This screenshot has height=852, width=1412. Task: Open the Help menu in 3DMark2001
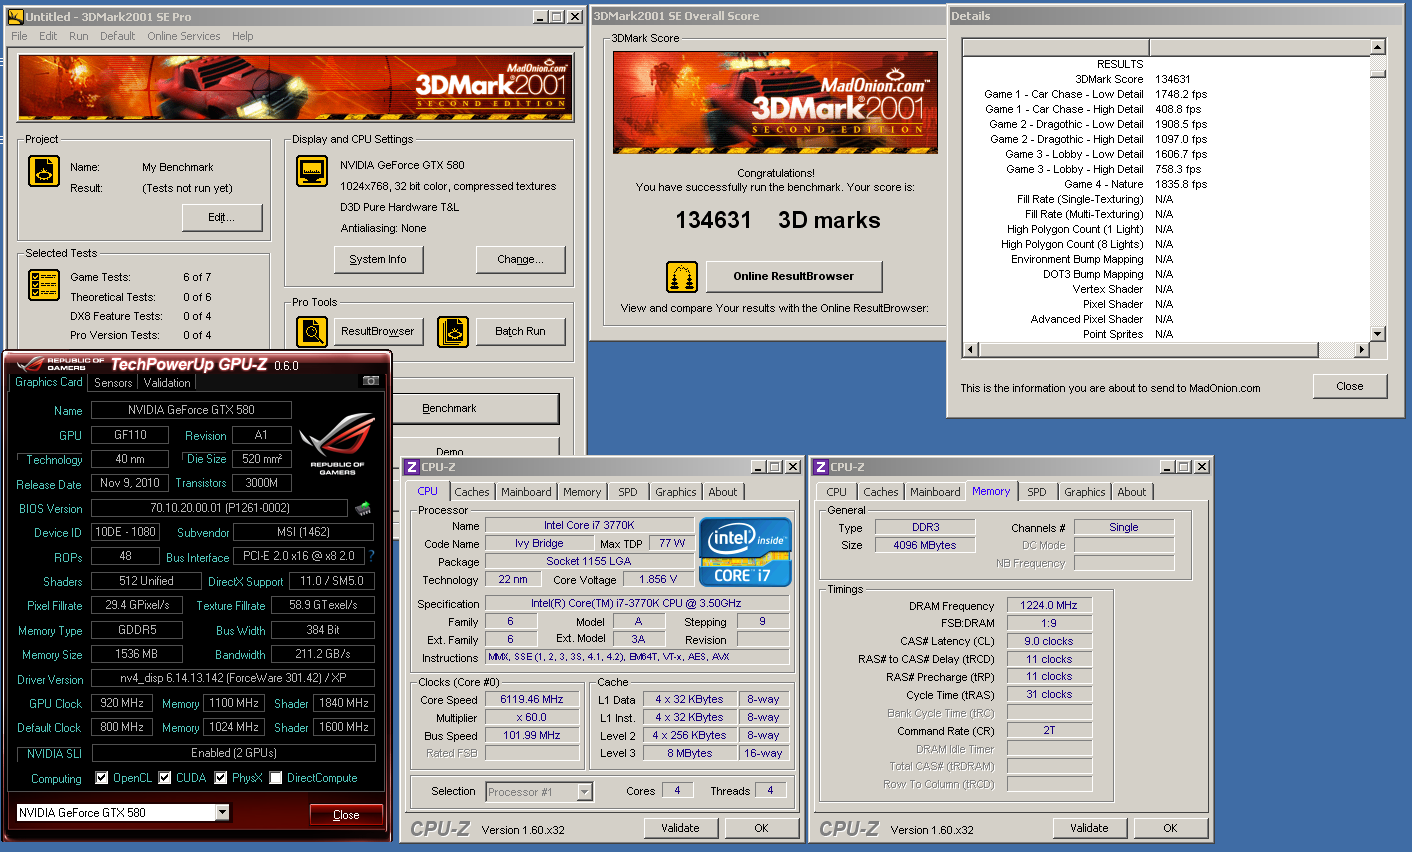(x=243, y=36)
